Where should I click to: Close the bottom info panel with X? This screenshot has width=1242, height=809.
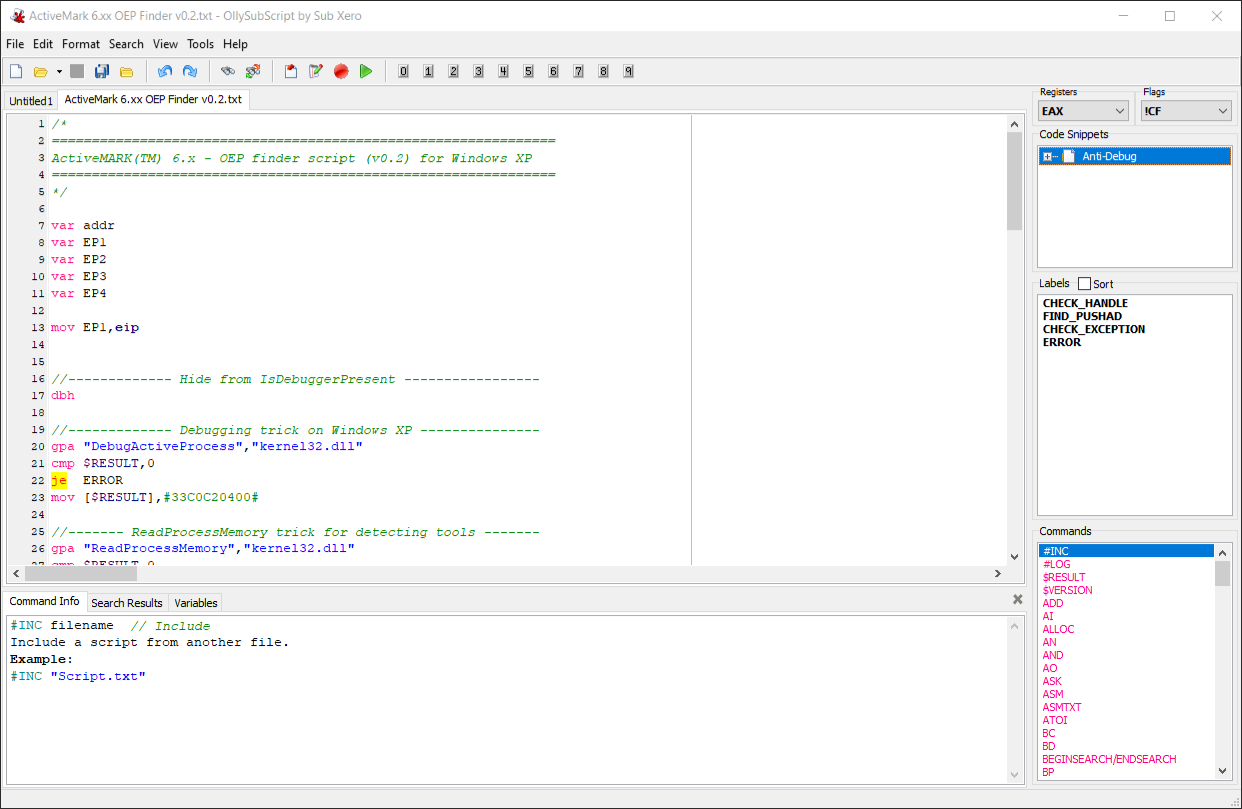[x=1018, y=600]
